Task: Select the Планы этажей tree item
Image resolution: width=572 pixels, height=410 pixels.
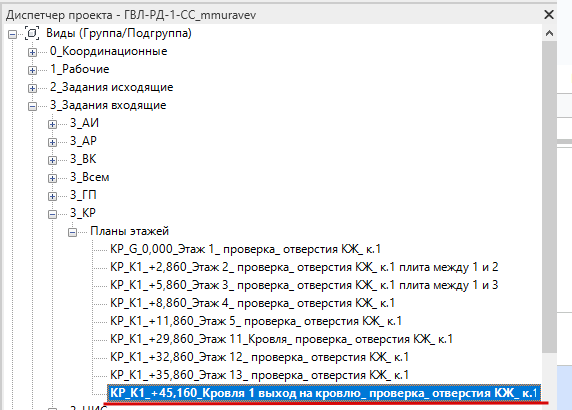Action: 130,231
